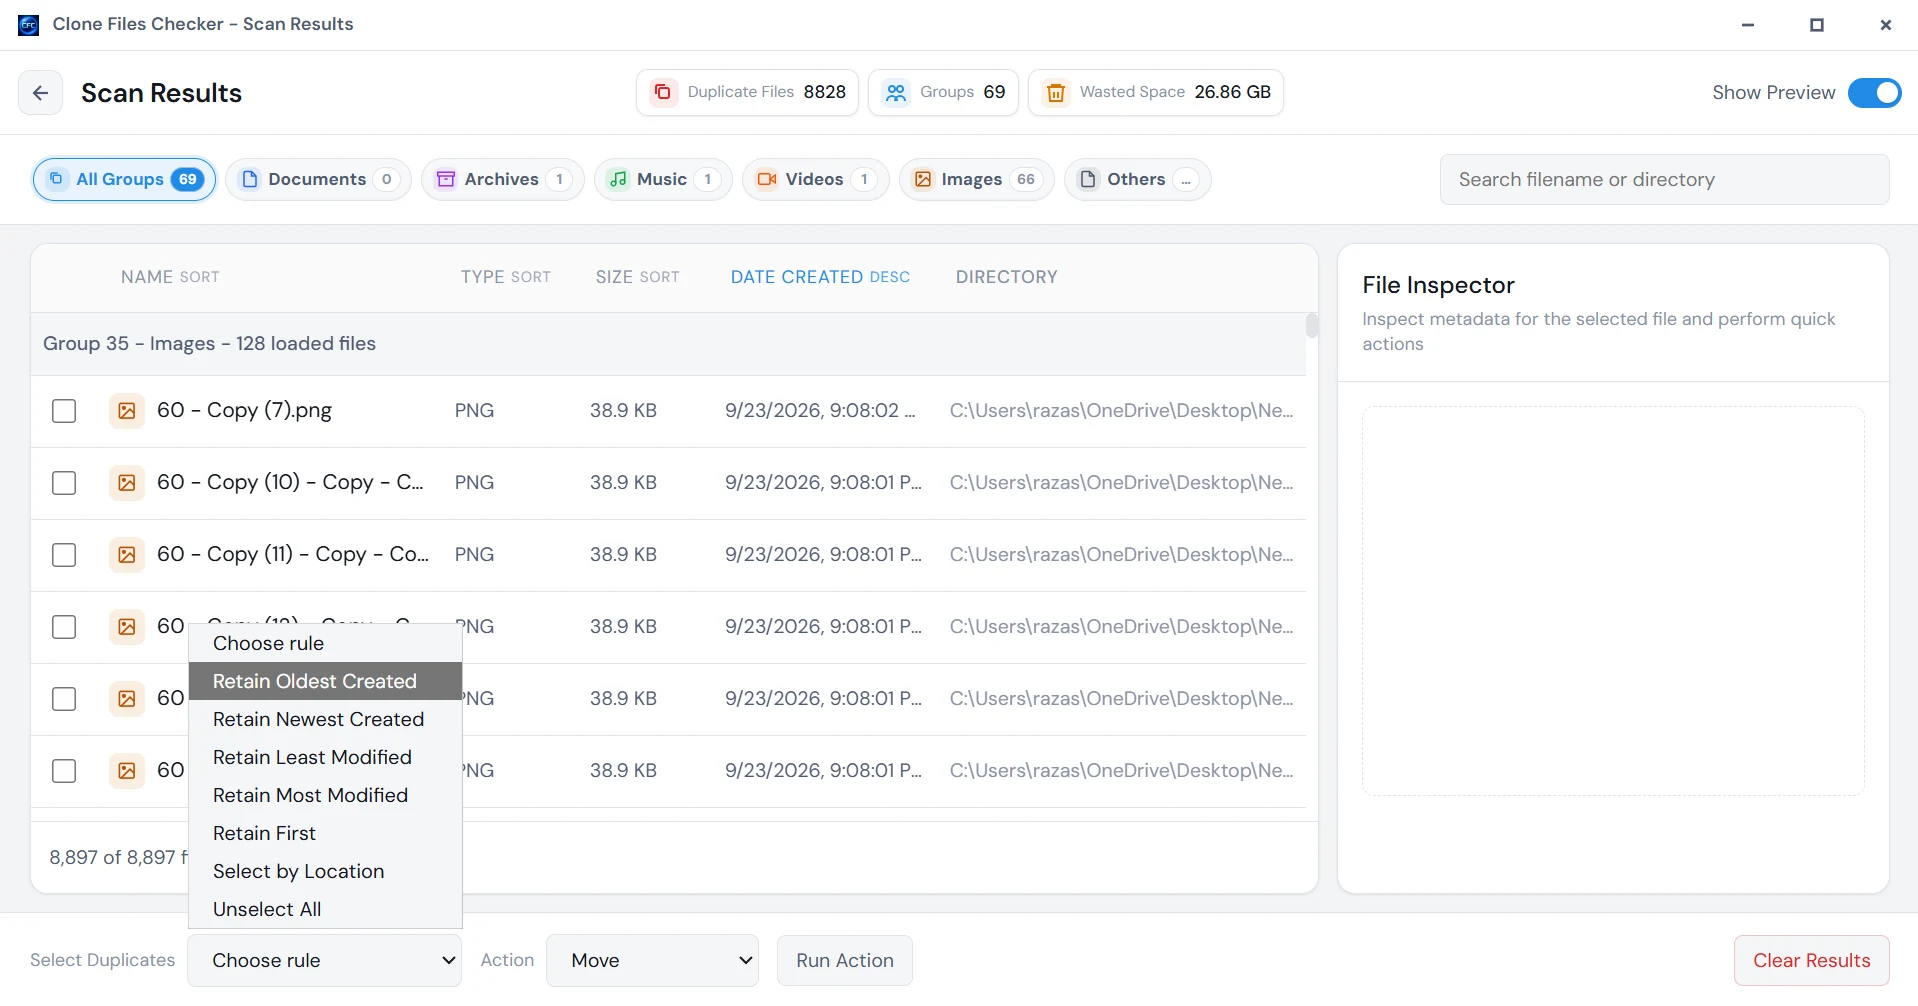Toggle the Show Preview switch
1918x1006 pixels.
(1874, 93)
